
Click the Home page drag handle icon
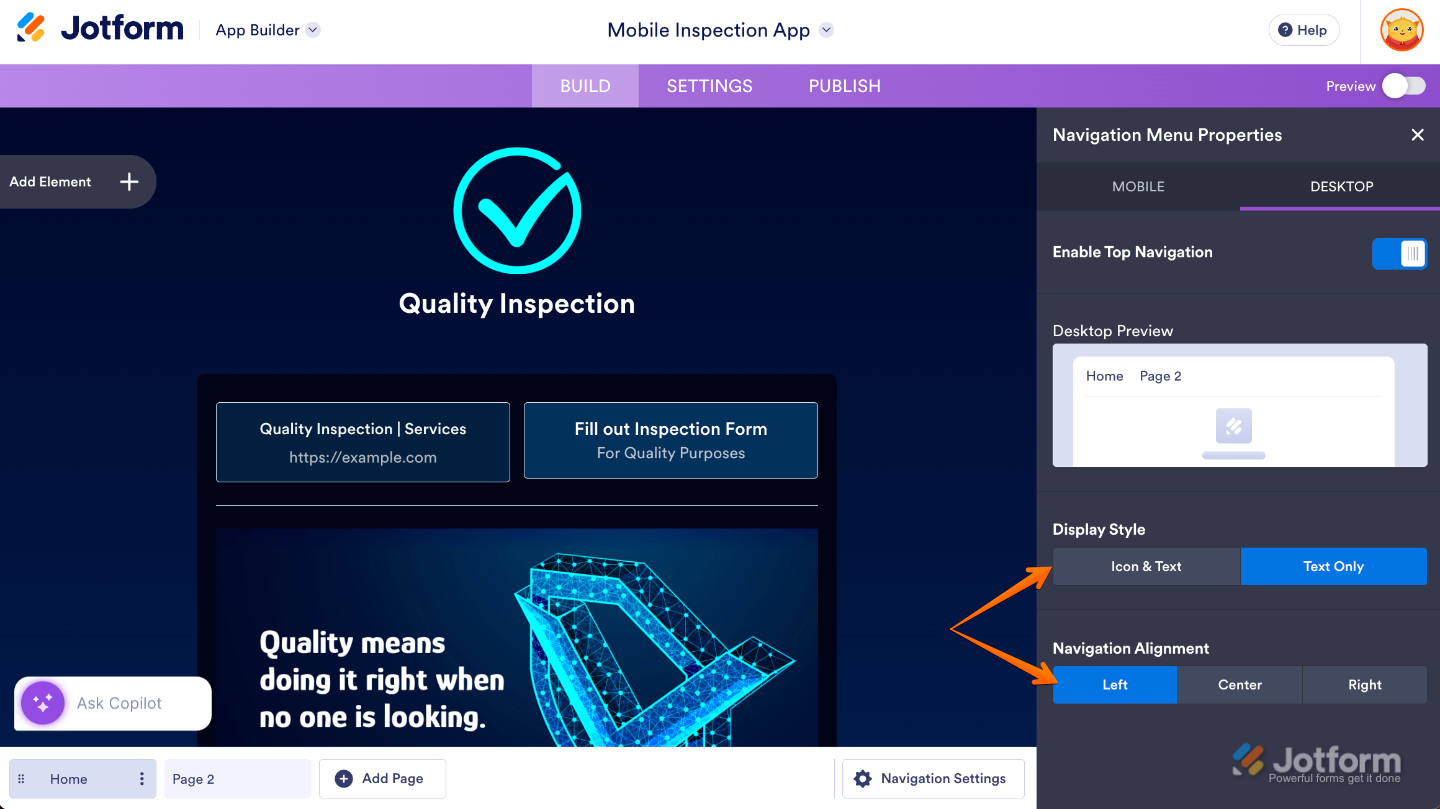pos(22,779)
